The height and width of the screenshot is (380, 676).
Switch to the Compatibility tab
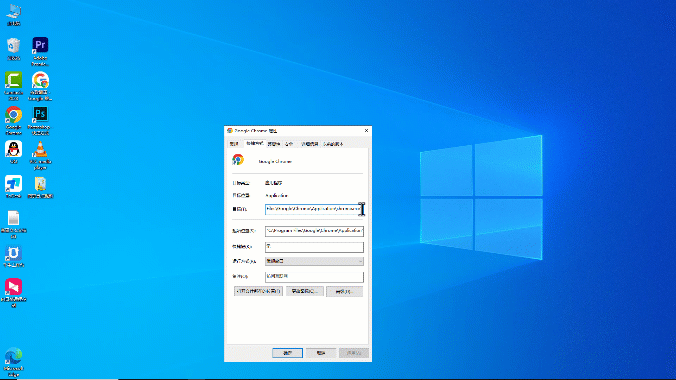tap(274, 144)
